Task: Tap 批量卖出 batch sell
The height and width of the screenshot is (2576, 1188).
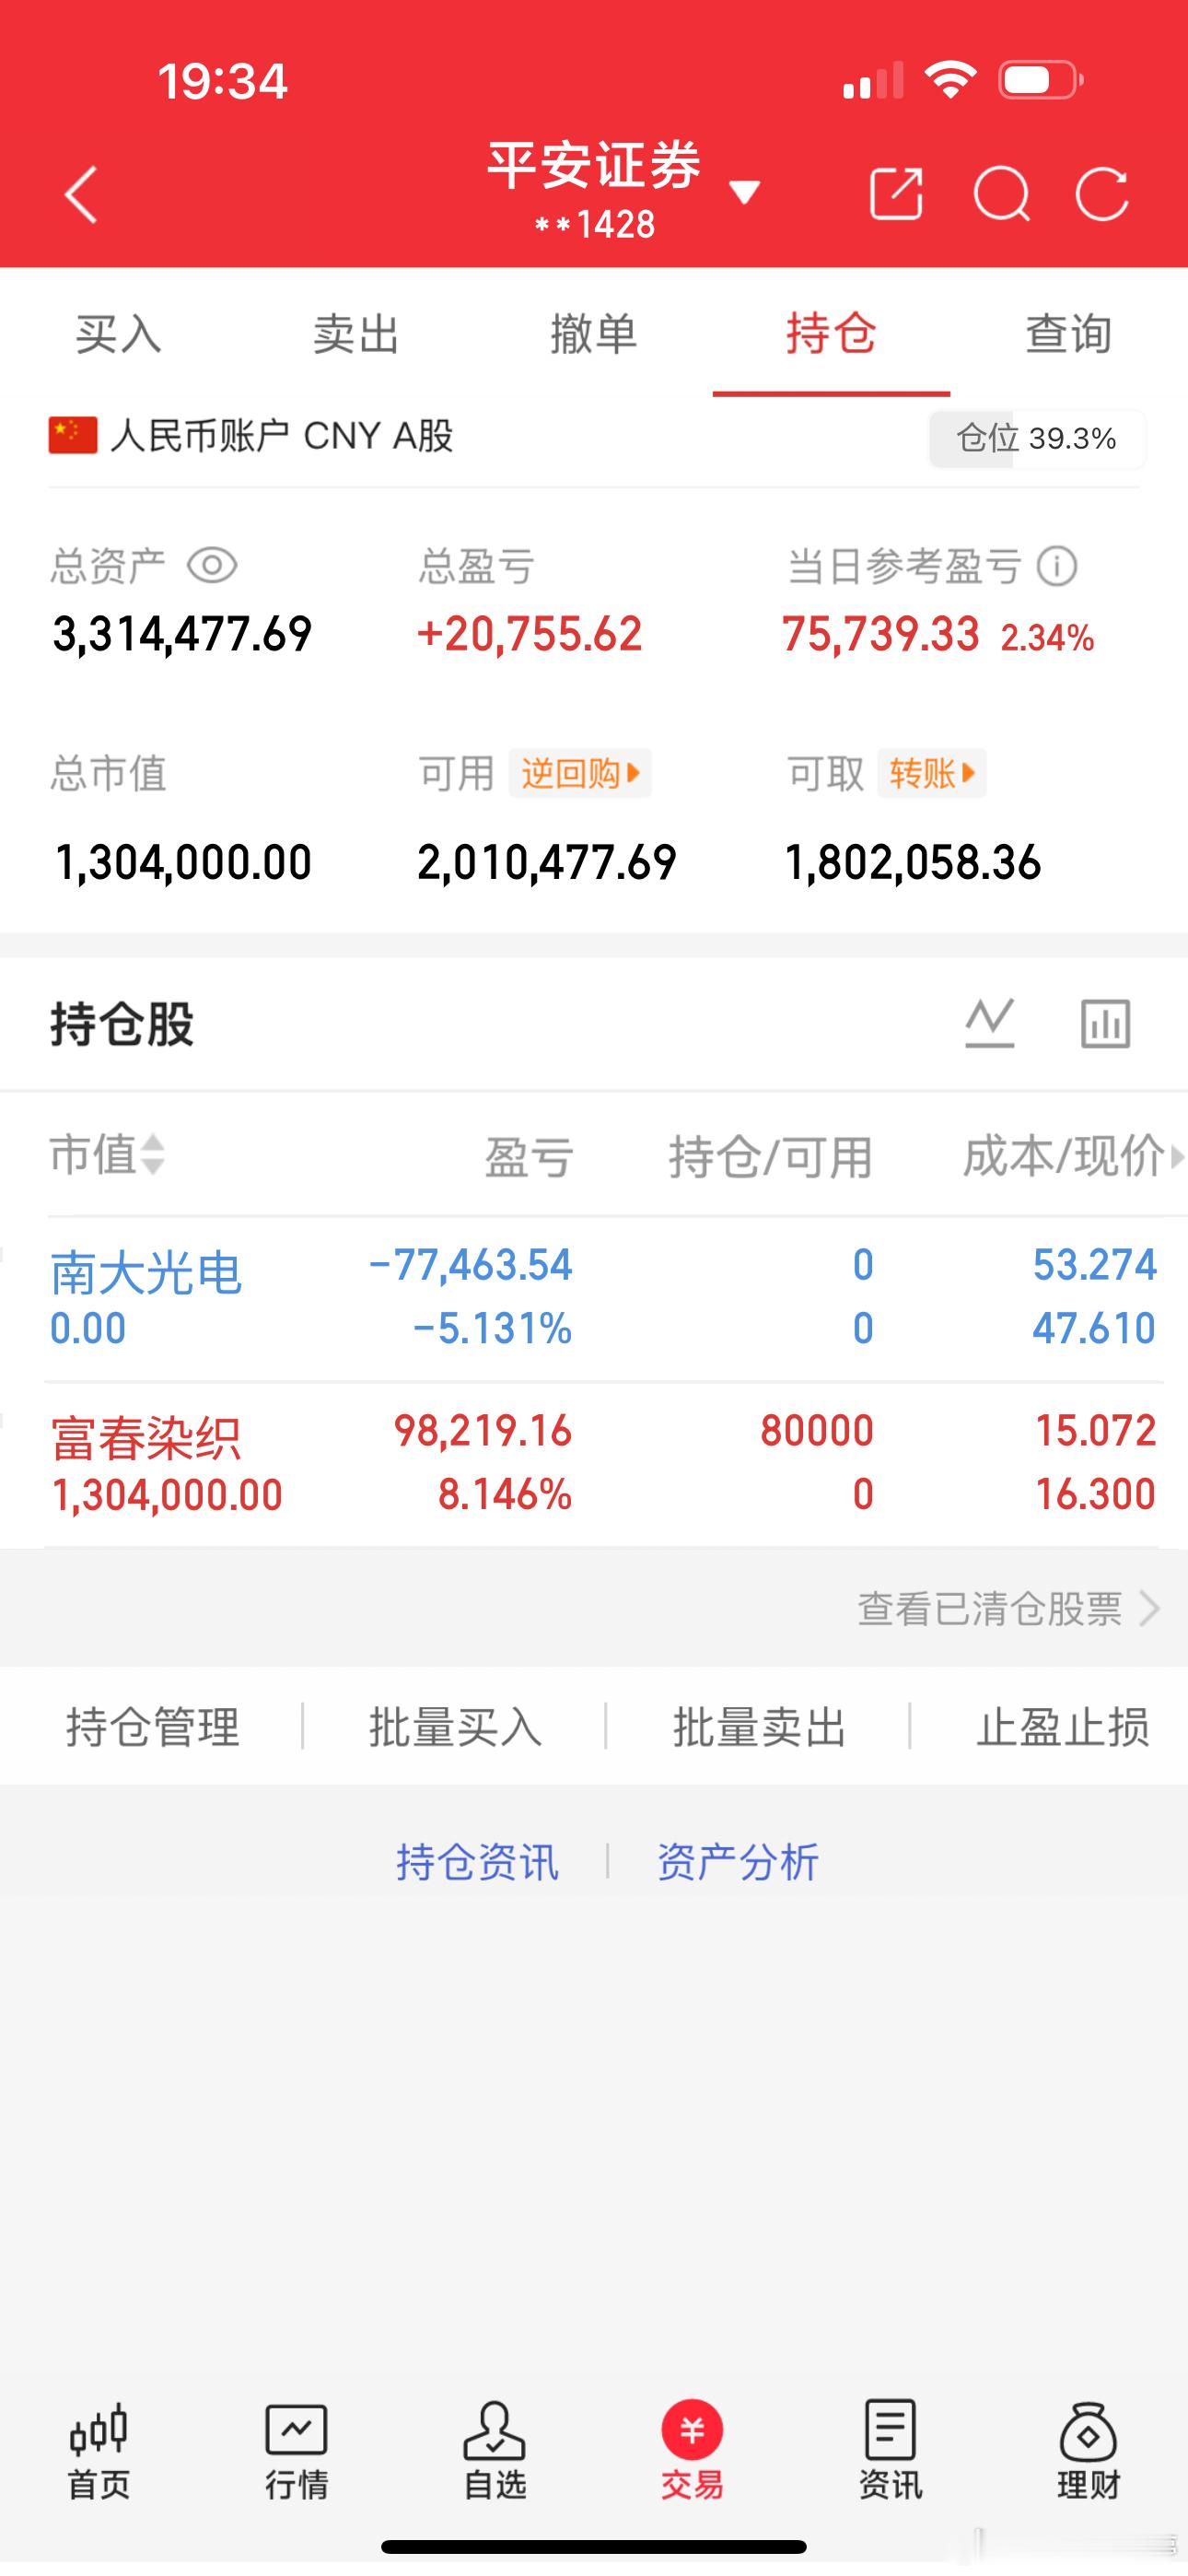Action: point(759,1727)
